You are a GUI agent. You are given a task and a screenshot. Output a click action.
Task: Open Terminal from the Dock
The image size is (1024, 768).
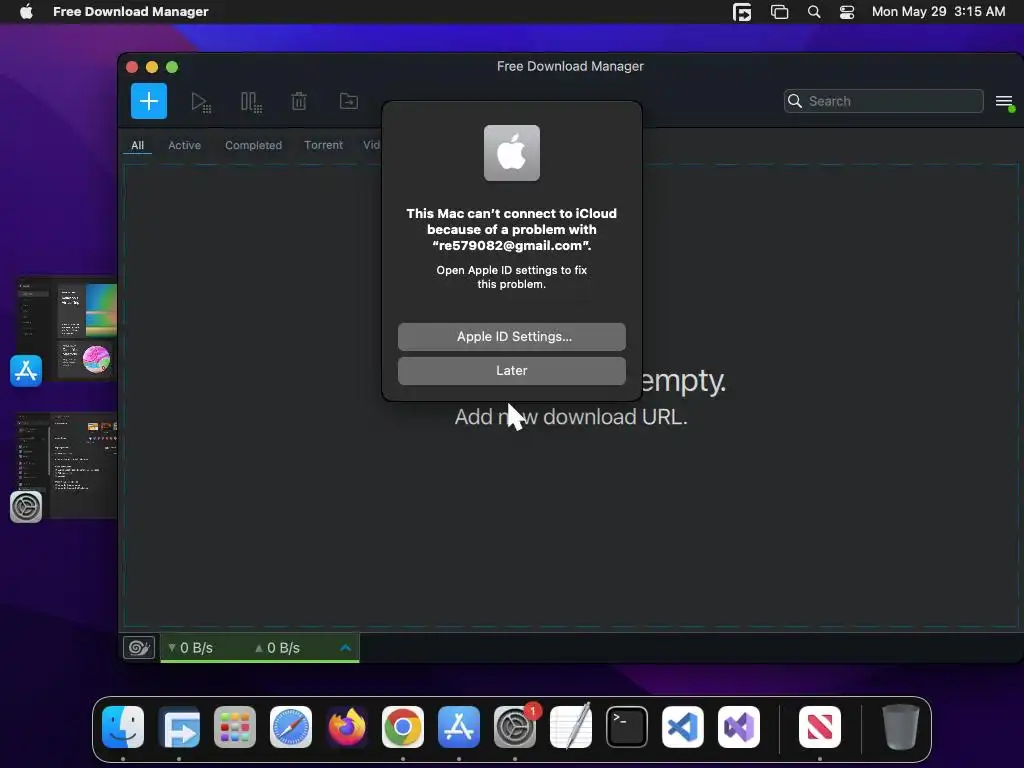627,727
